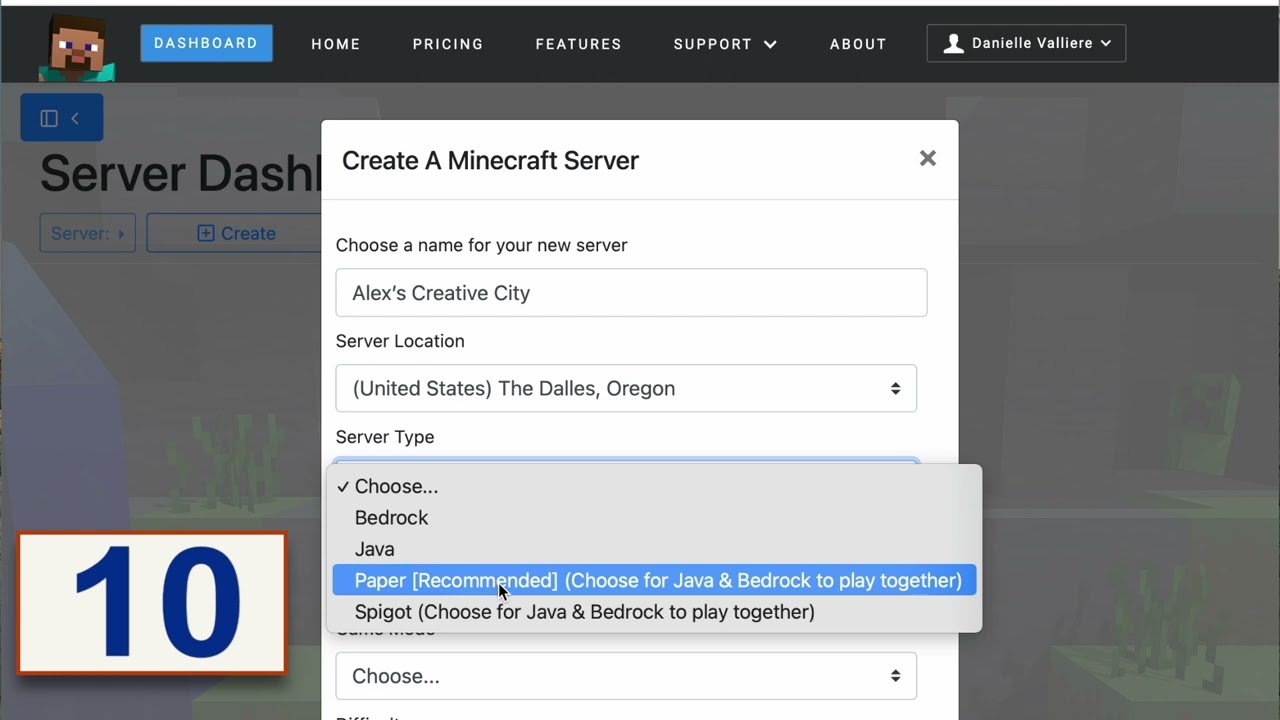Screen dimensions: 1280x720
Task: Select Spigot server type option
Action: 654,612
